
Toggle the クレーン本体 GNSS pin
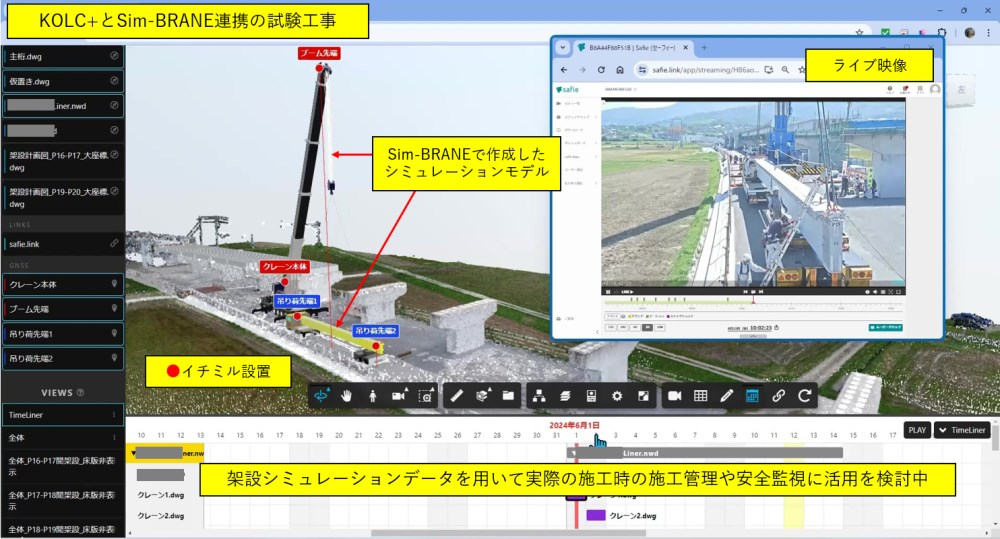(114, 284)
